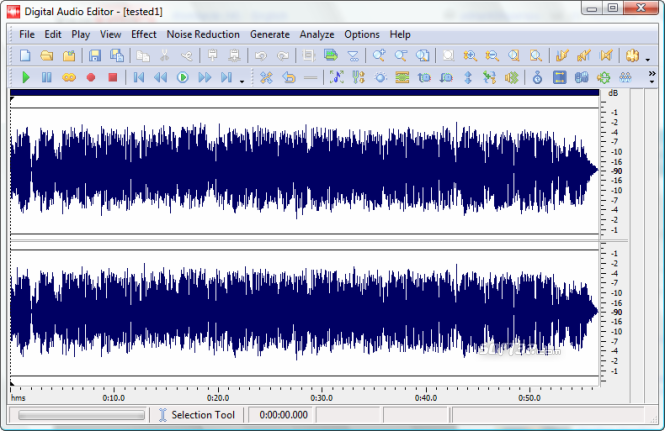The height and width of the screenshot is (431, 665).
Task: Click the vertical zoom out icon
Action: [x=492, y=56]
